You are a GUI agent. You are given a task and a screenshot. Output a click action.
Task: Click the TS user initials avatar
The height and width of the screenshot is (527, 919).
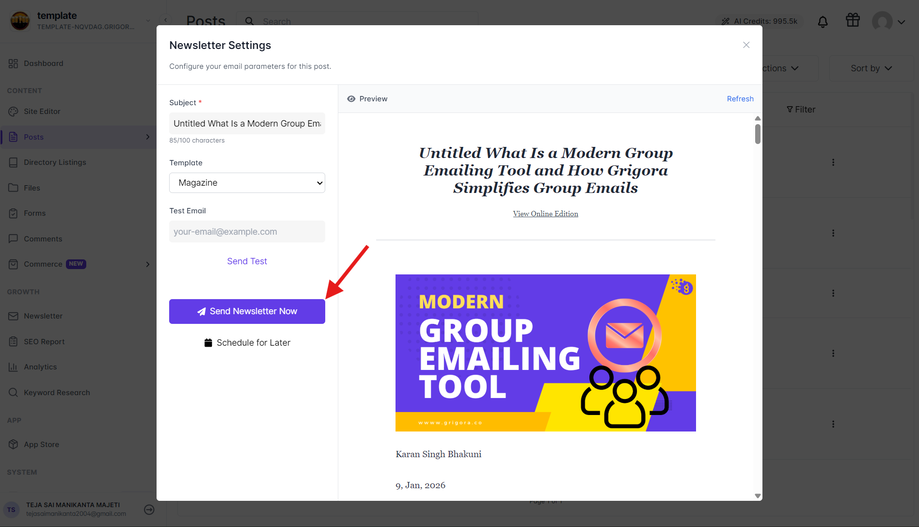click(11, 510)
